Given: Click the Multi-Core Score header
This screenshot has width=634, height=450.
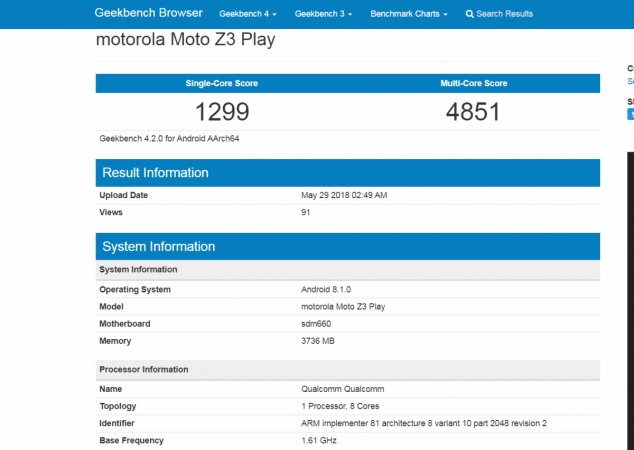Looking at the screenshot, I should 473,83.
